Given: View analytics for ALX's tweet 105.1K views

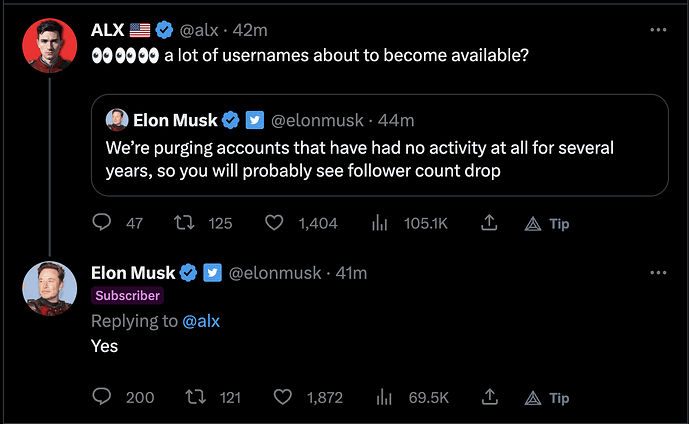Looking at the screenshot, I should tap(379, 223).
